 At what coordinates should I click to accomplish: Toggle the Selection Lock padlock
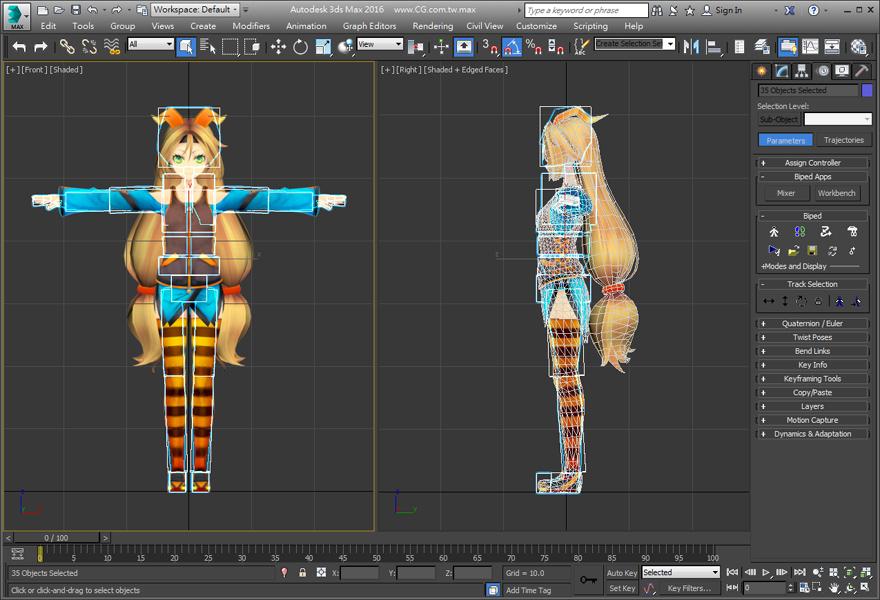pos(302,573)
